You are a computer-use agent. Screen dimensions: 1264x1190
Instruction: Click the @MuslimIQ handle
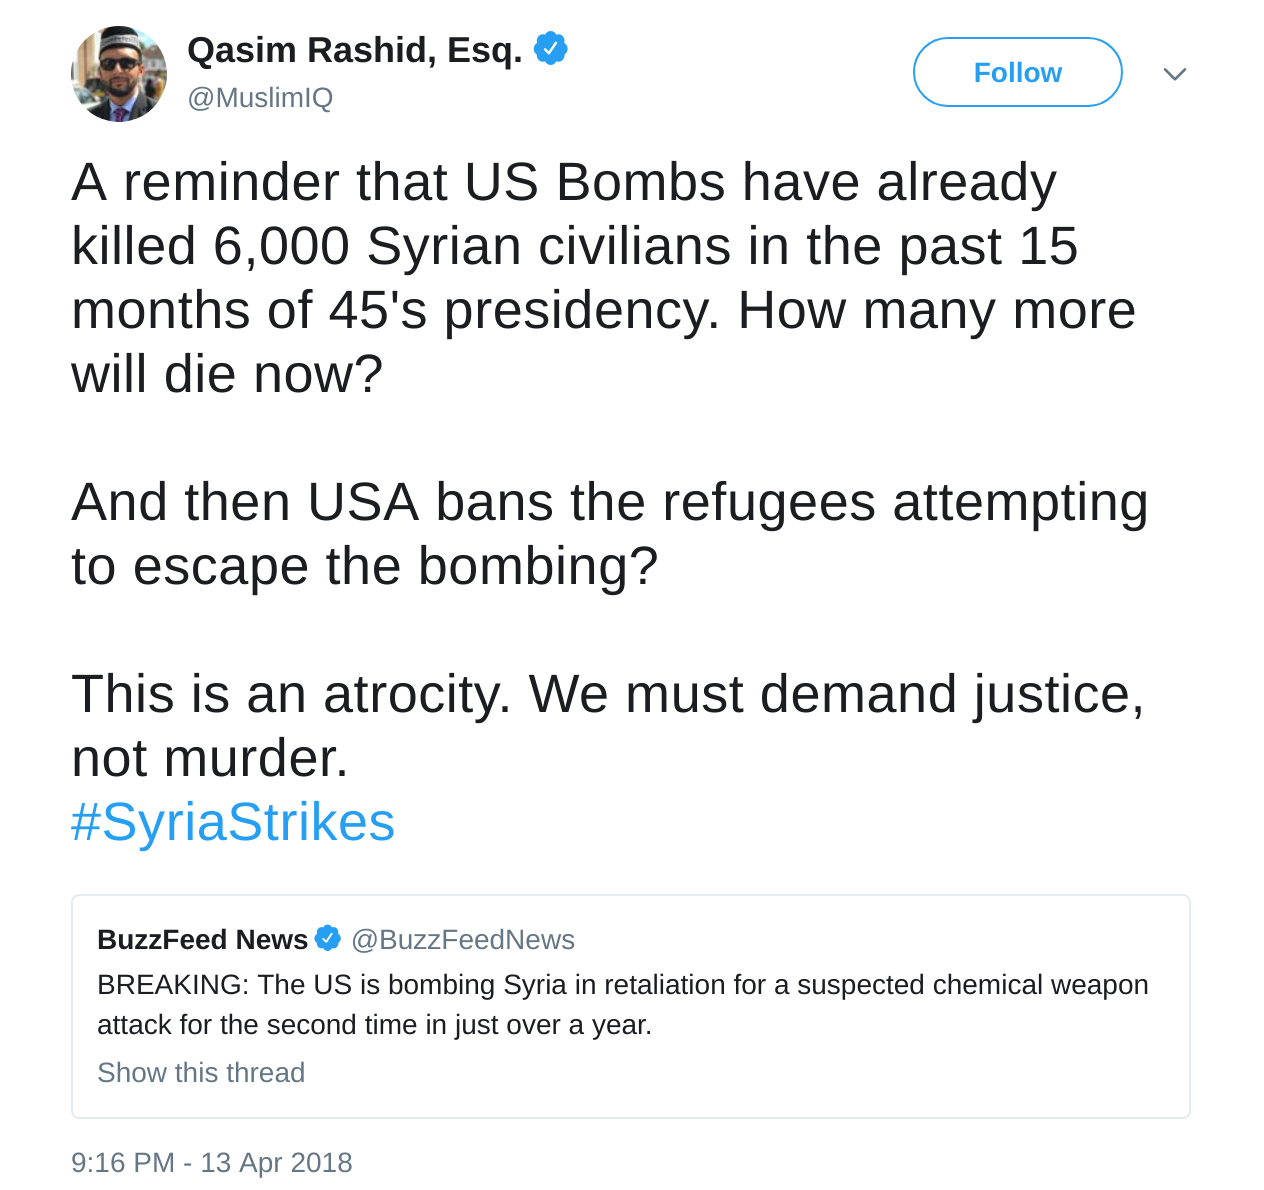point(260,98)
